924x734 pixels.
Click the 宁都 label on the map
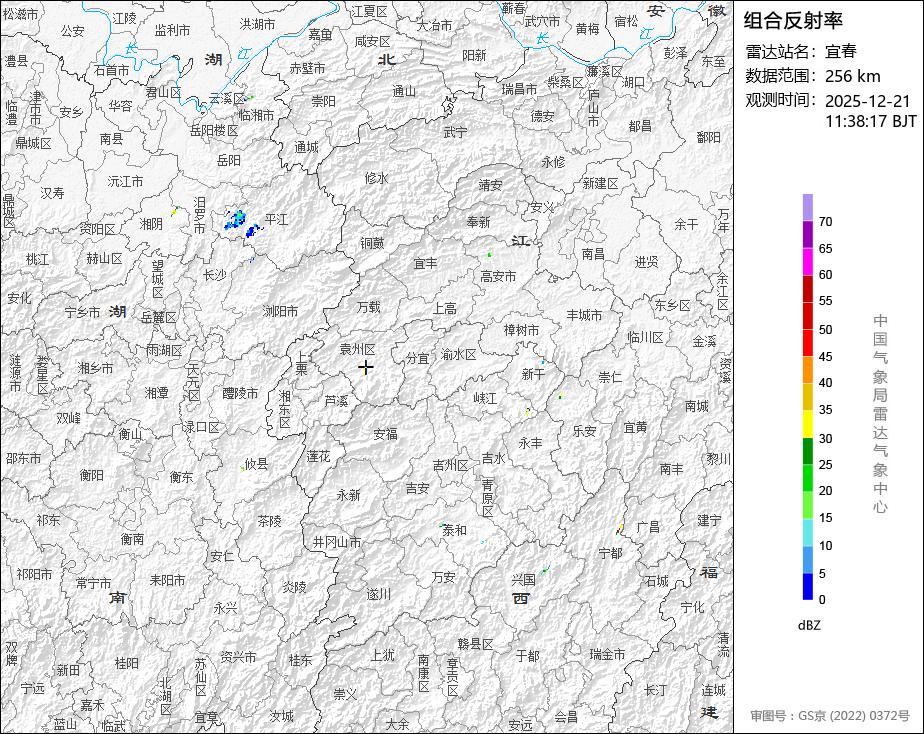click(610, 553)
